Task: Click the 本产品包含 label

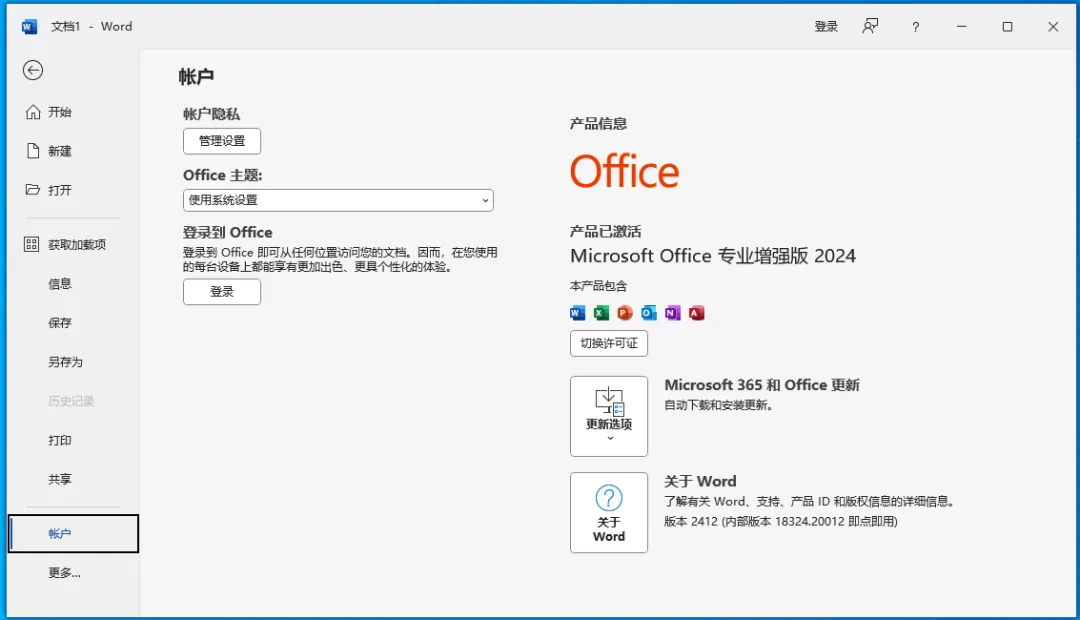Action: [x=599, y=286]
